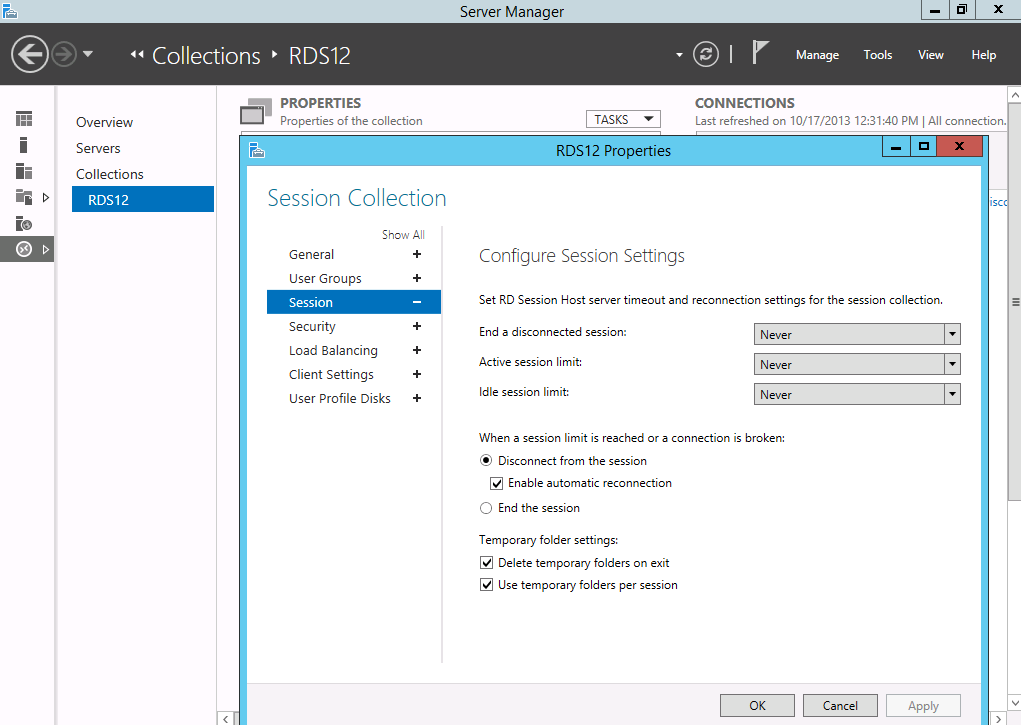1021x725 pixels.
Task: Click the Forward navigation arrow
Action: (x=64, y=54)
